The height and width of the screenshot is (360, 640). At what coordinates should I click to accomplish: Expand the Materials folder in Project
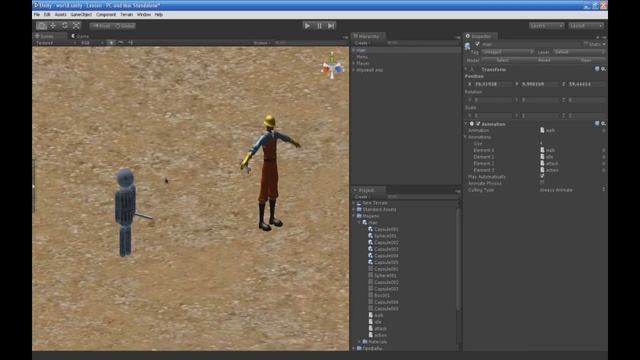(360, 342)
